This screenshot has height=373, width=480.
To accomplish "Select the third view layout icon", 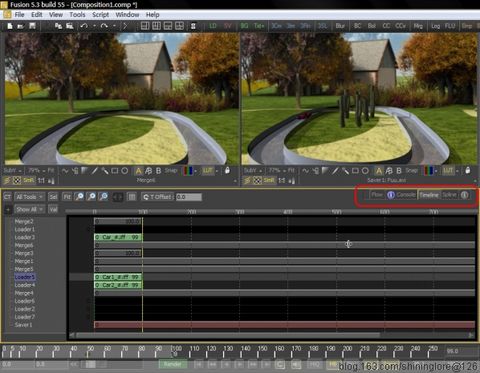I will [168, 26].
